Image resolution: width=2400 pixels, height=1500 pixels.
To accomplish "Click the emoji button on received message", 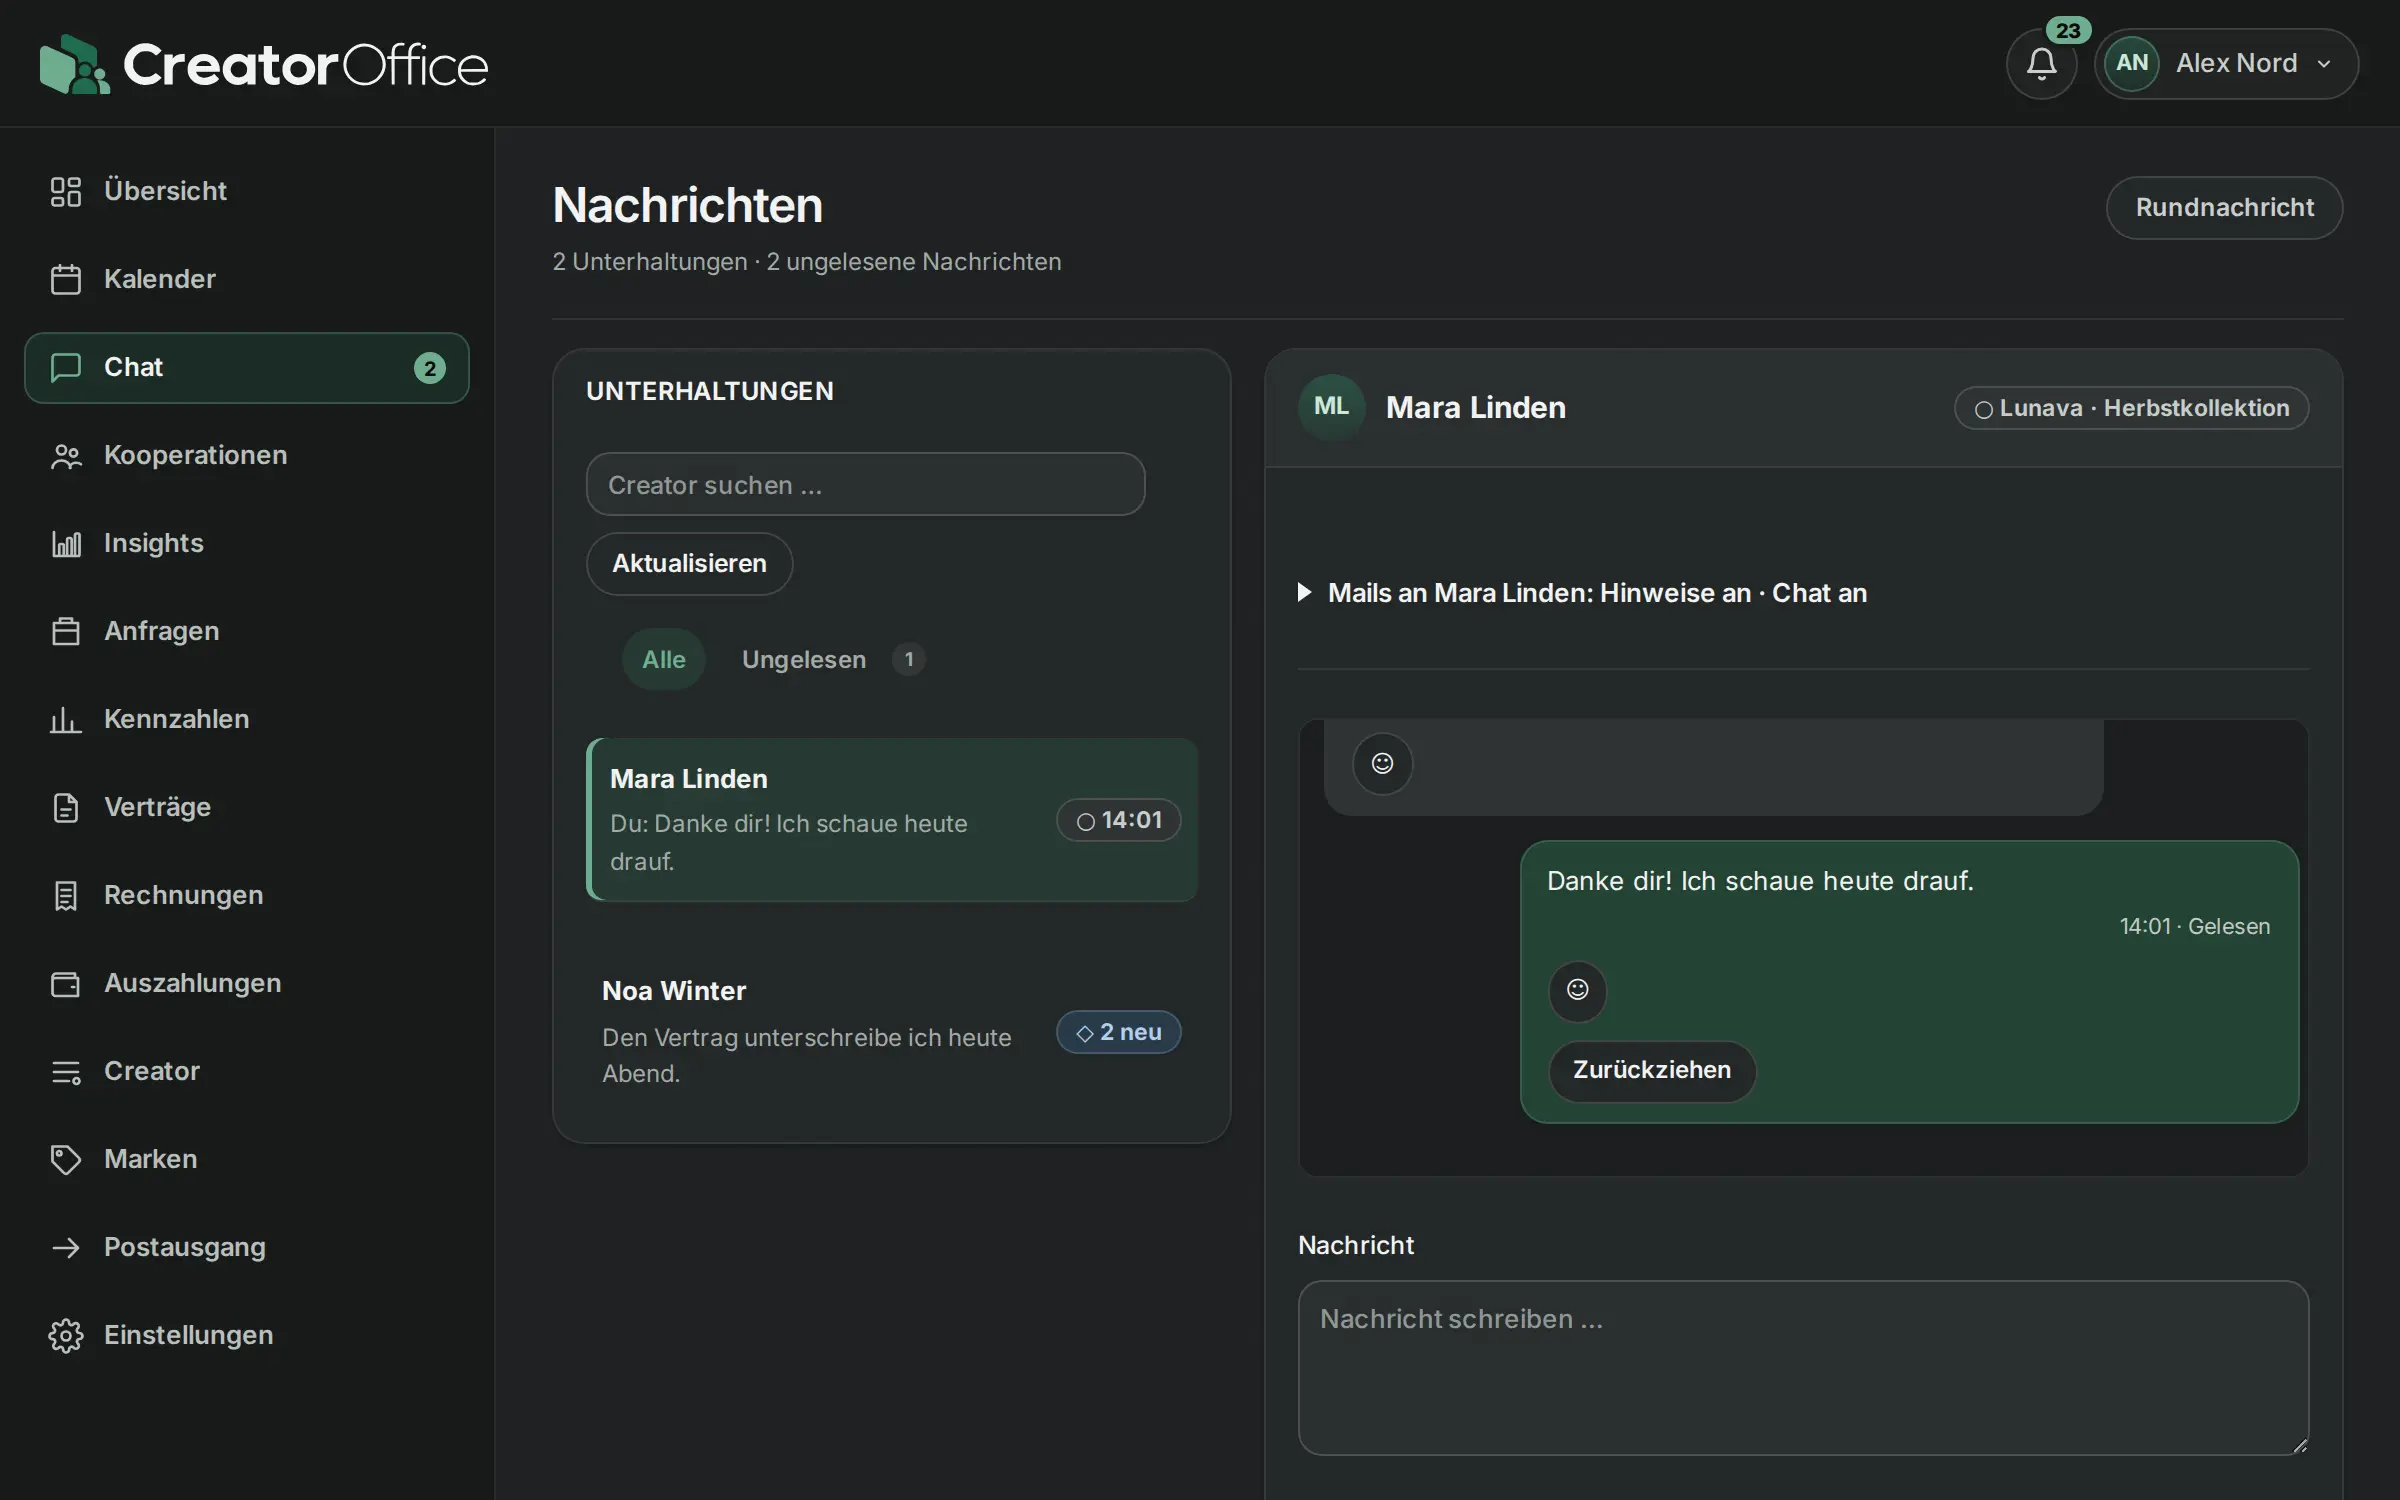I will pyautogui.click(x=1382, y=764).
